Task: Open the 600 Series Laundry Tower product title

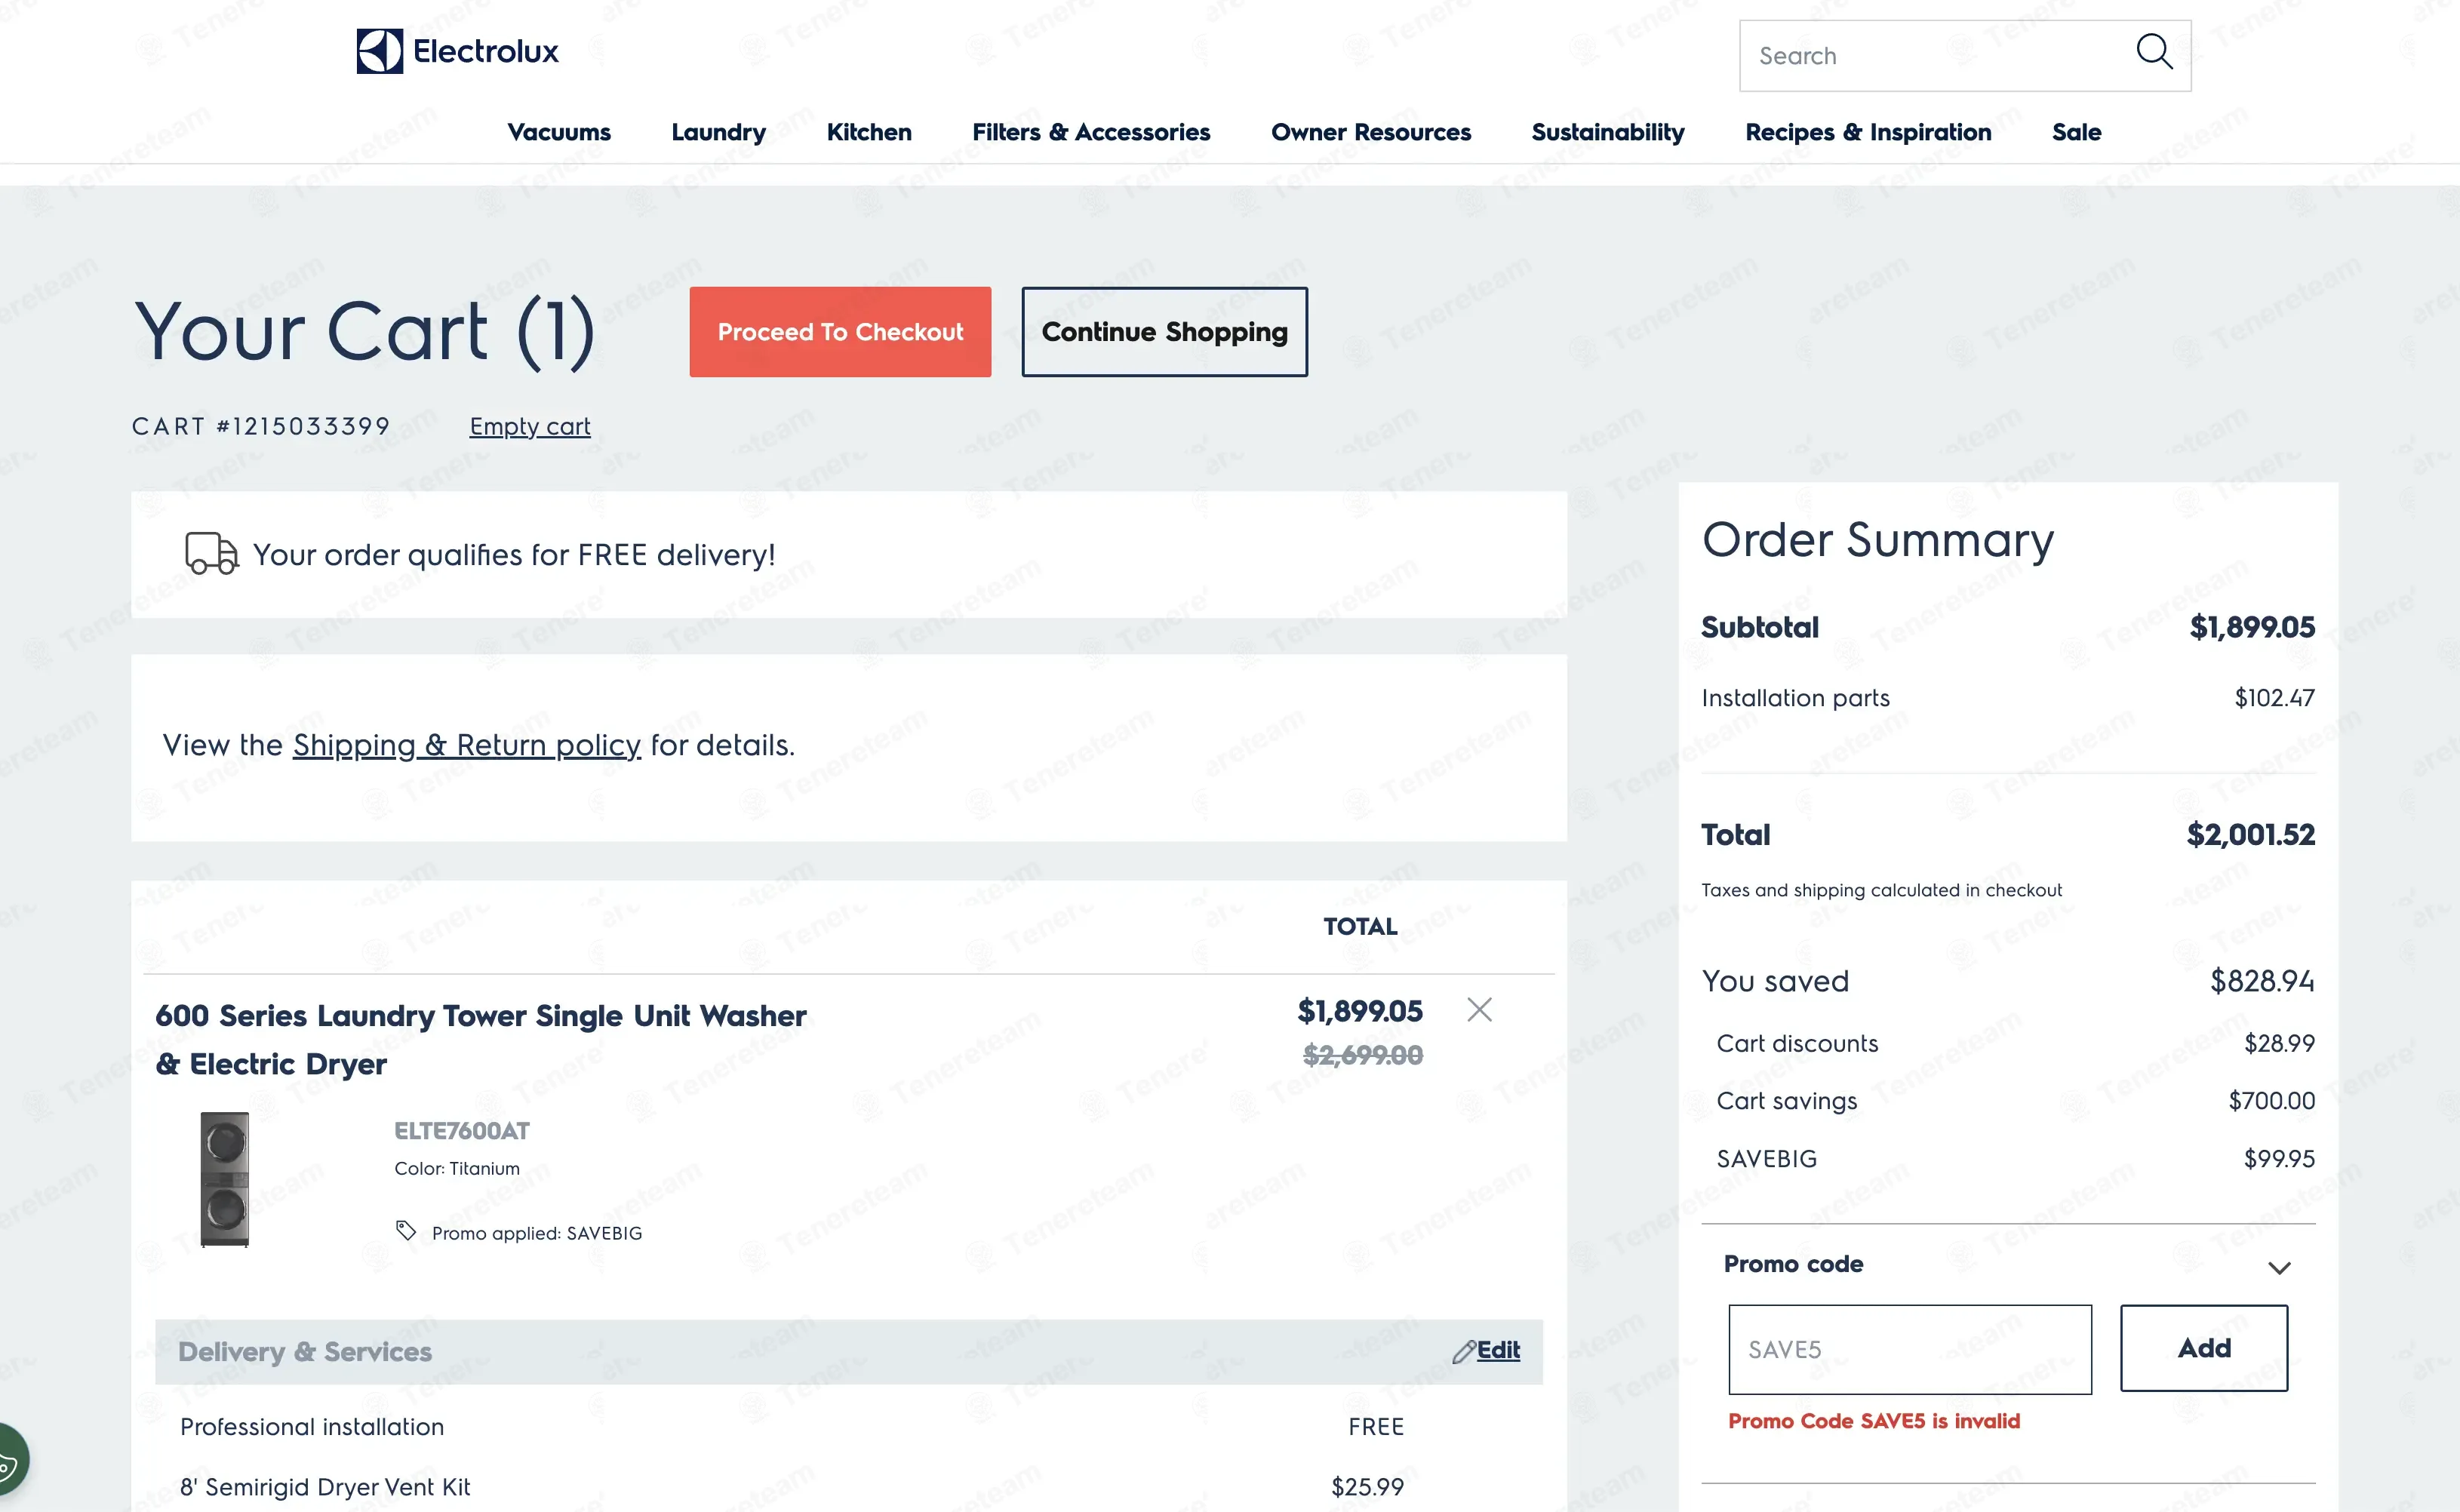Action: pos(480,1040)
